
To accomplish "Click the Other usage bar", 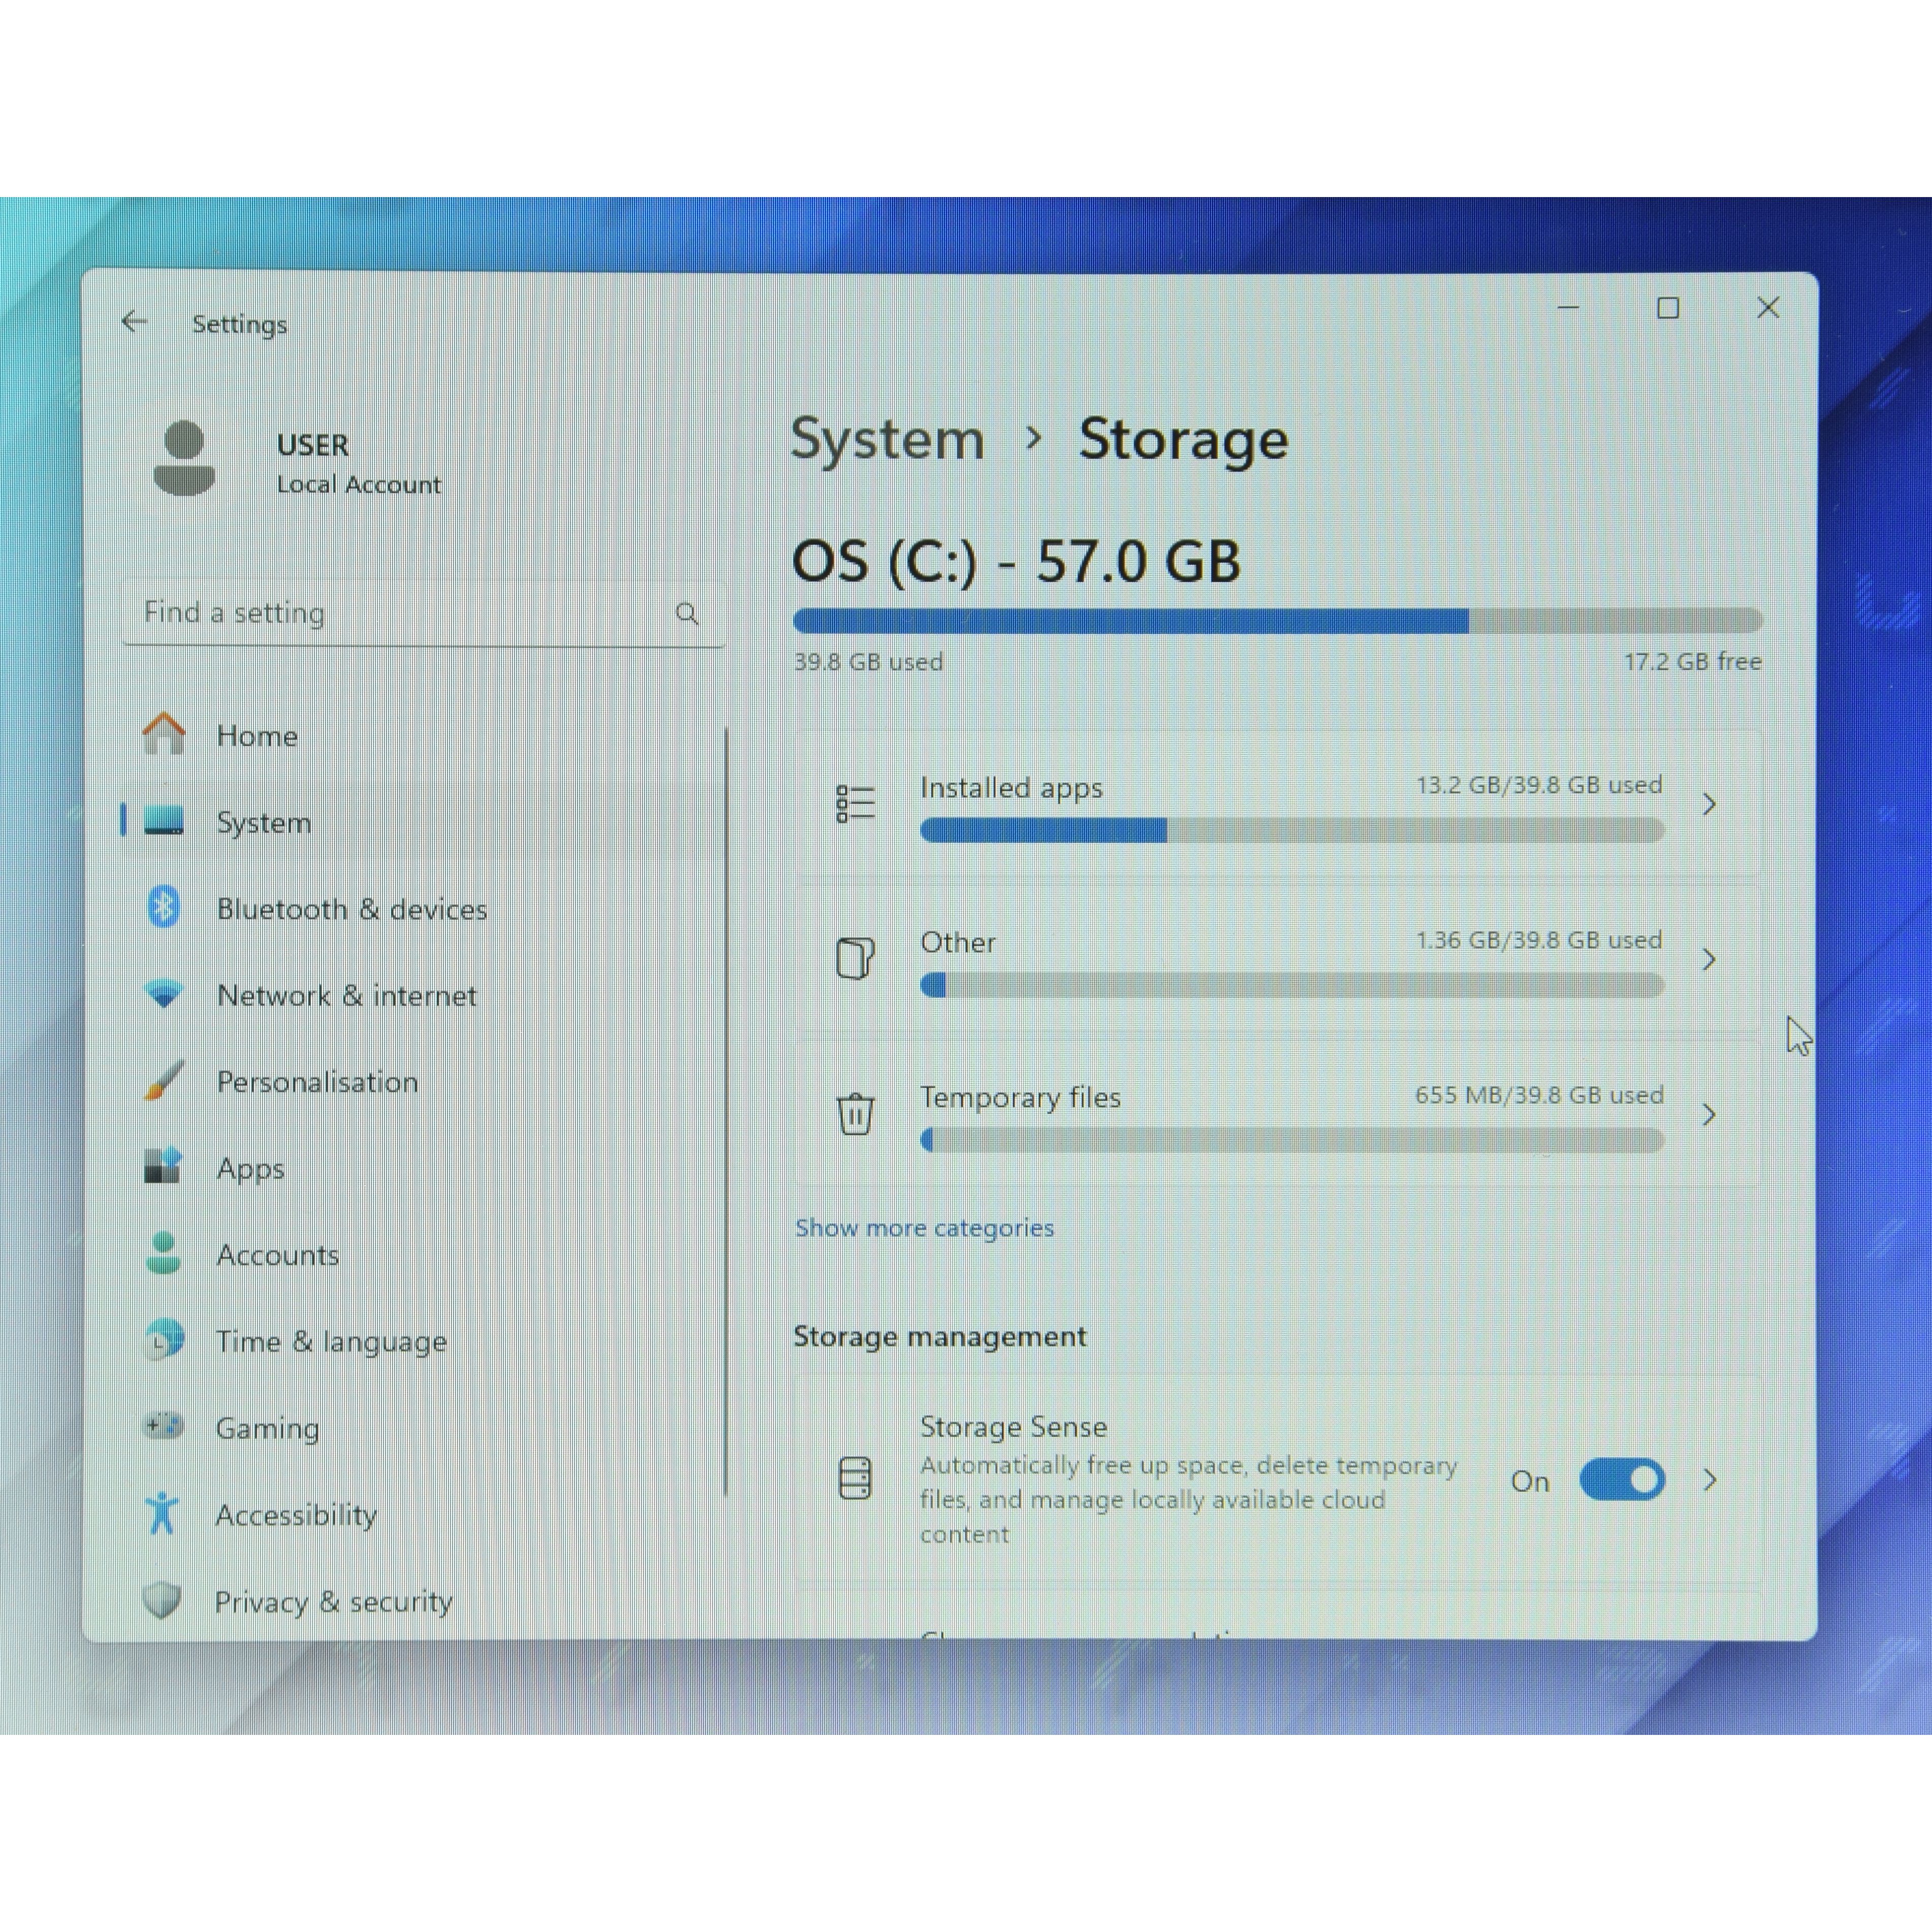I will [x=1292, y=985].
